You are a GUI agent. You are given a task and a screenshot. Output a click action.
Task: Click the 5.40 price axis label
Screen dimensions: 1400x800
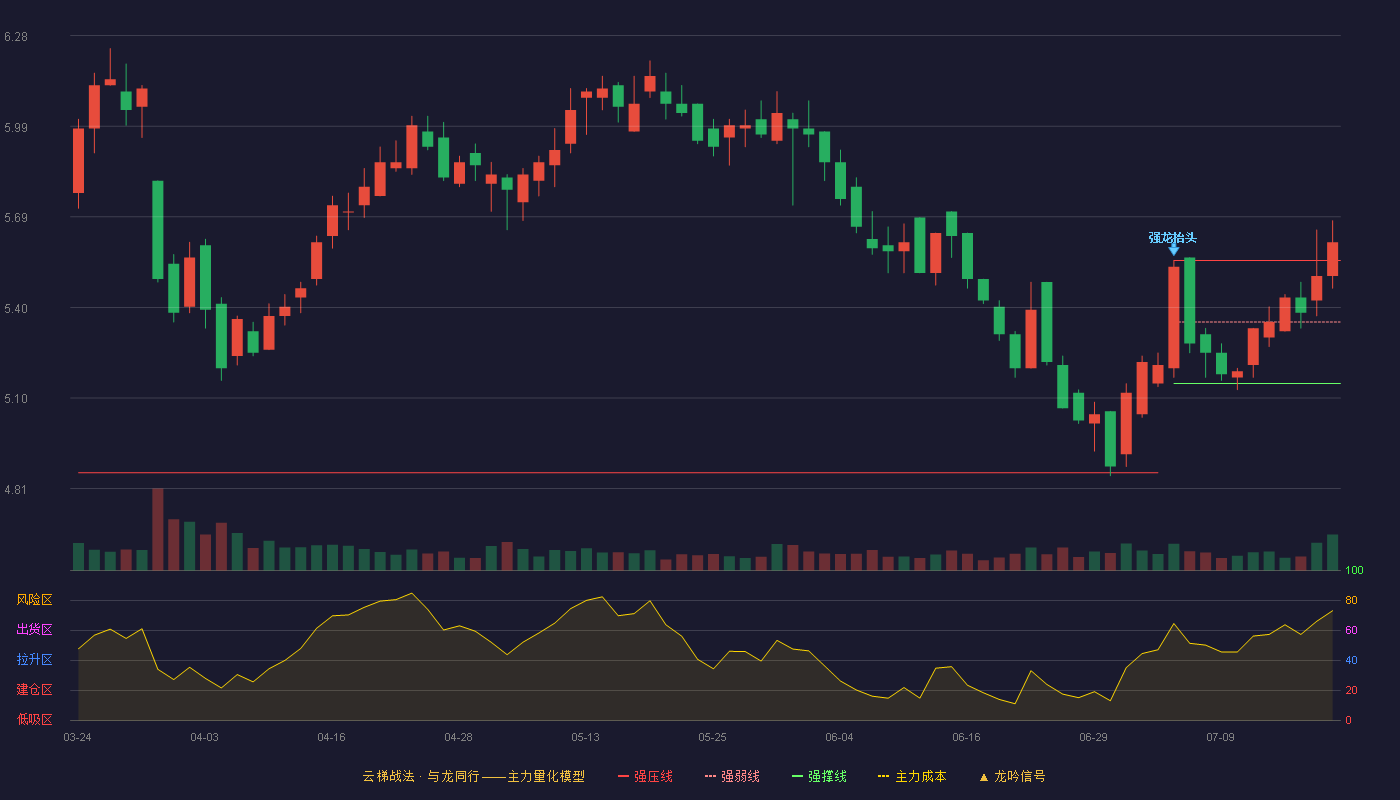click(x=15, y=308)
